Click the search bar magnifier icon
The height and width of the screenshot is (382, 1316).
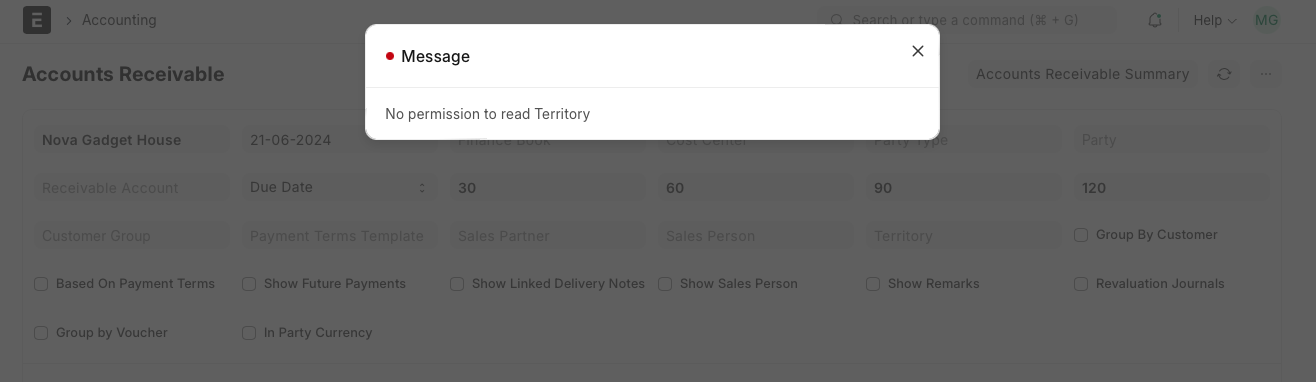tap(836, 20)
